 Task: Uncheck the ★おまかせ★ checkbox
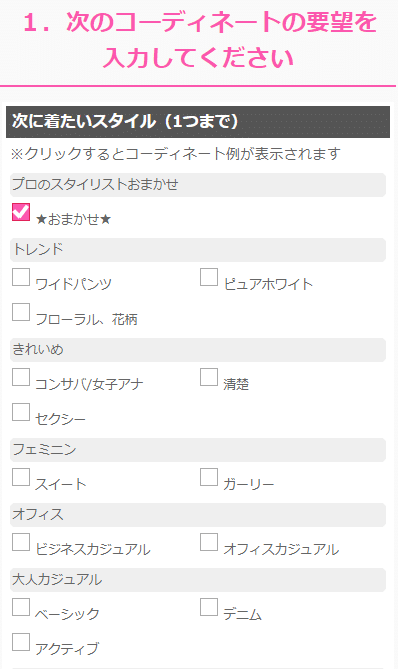click(21, 212)
